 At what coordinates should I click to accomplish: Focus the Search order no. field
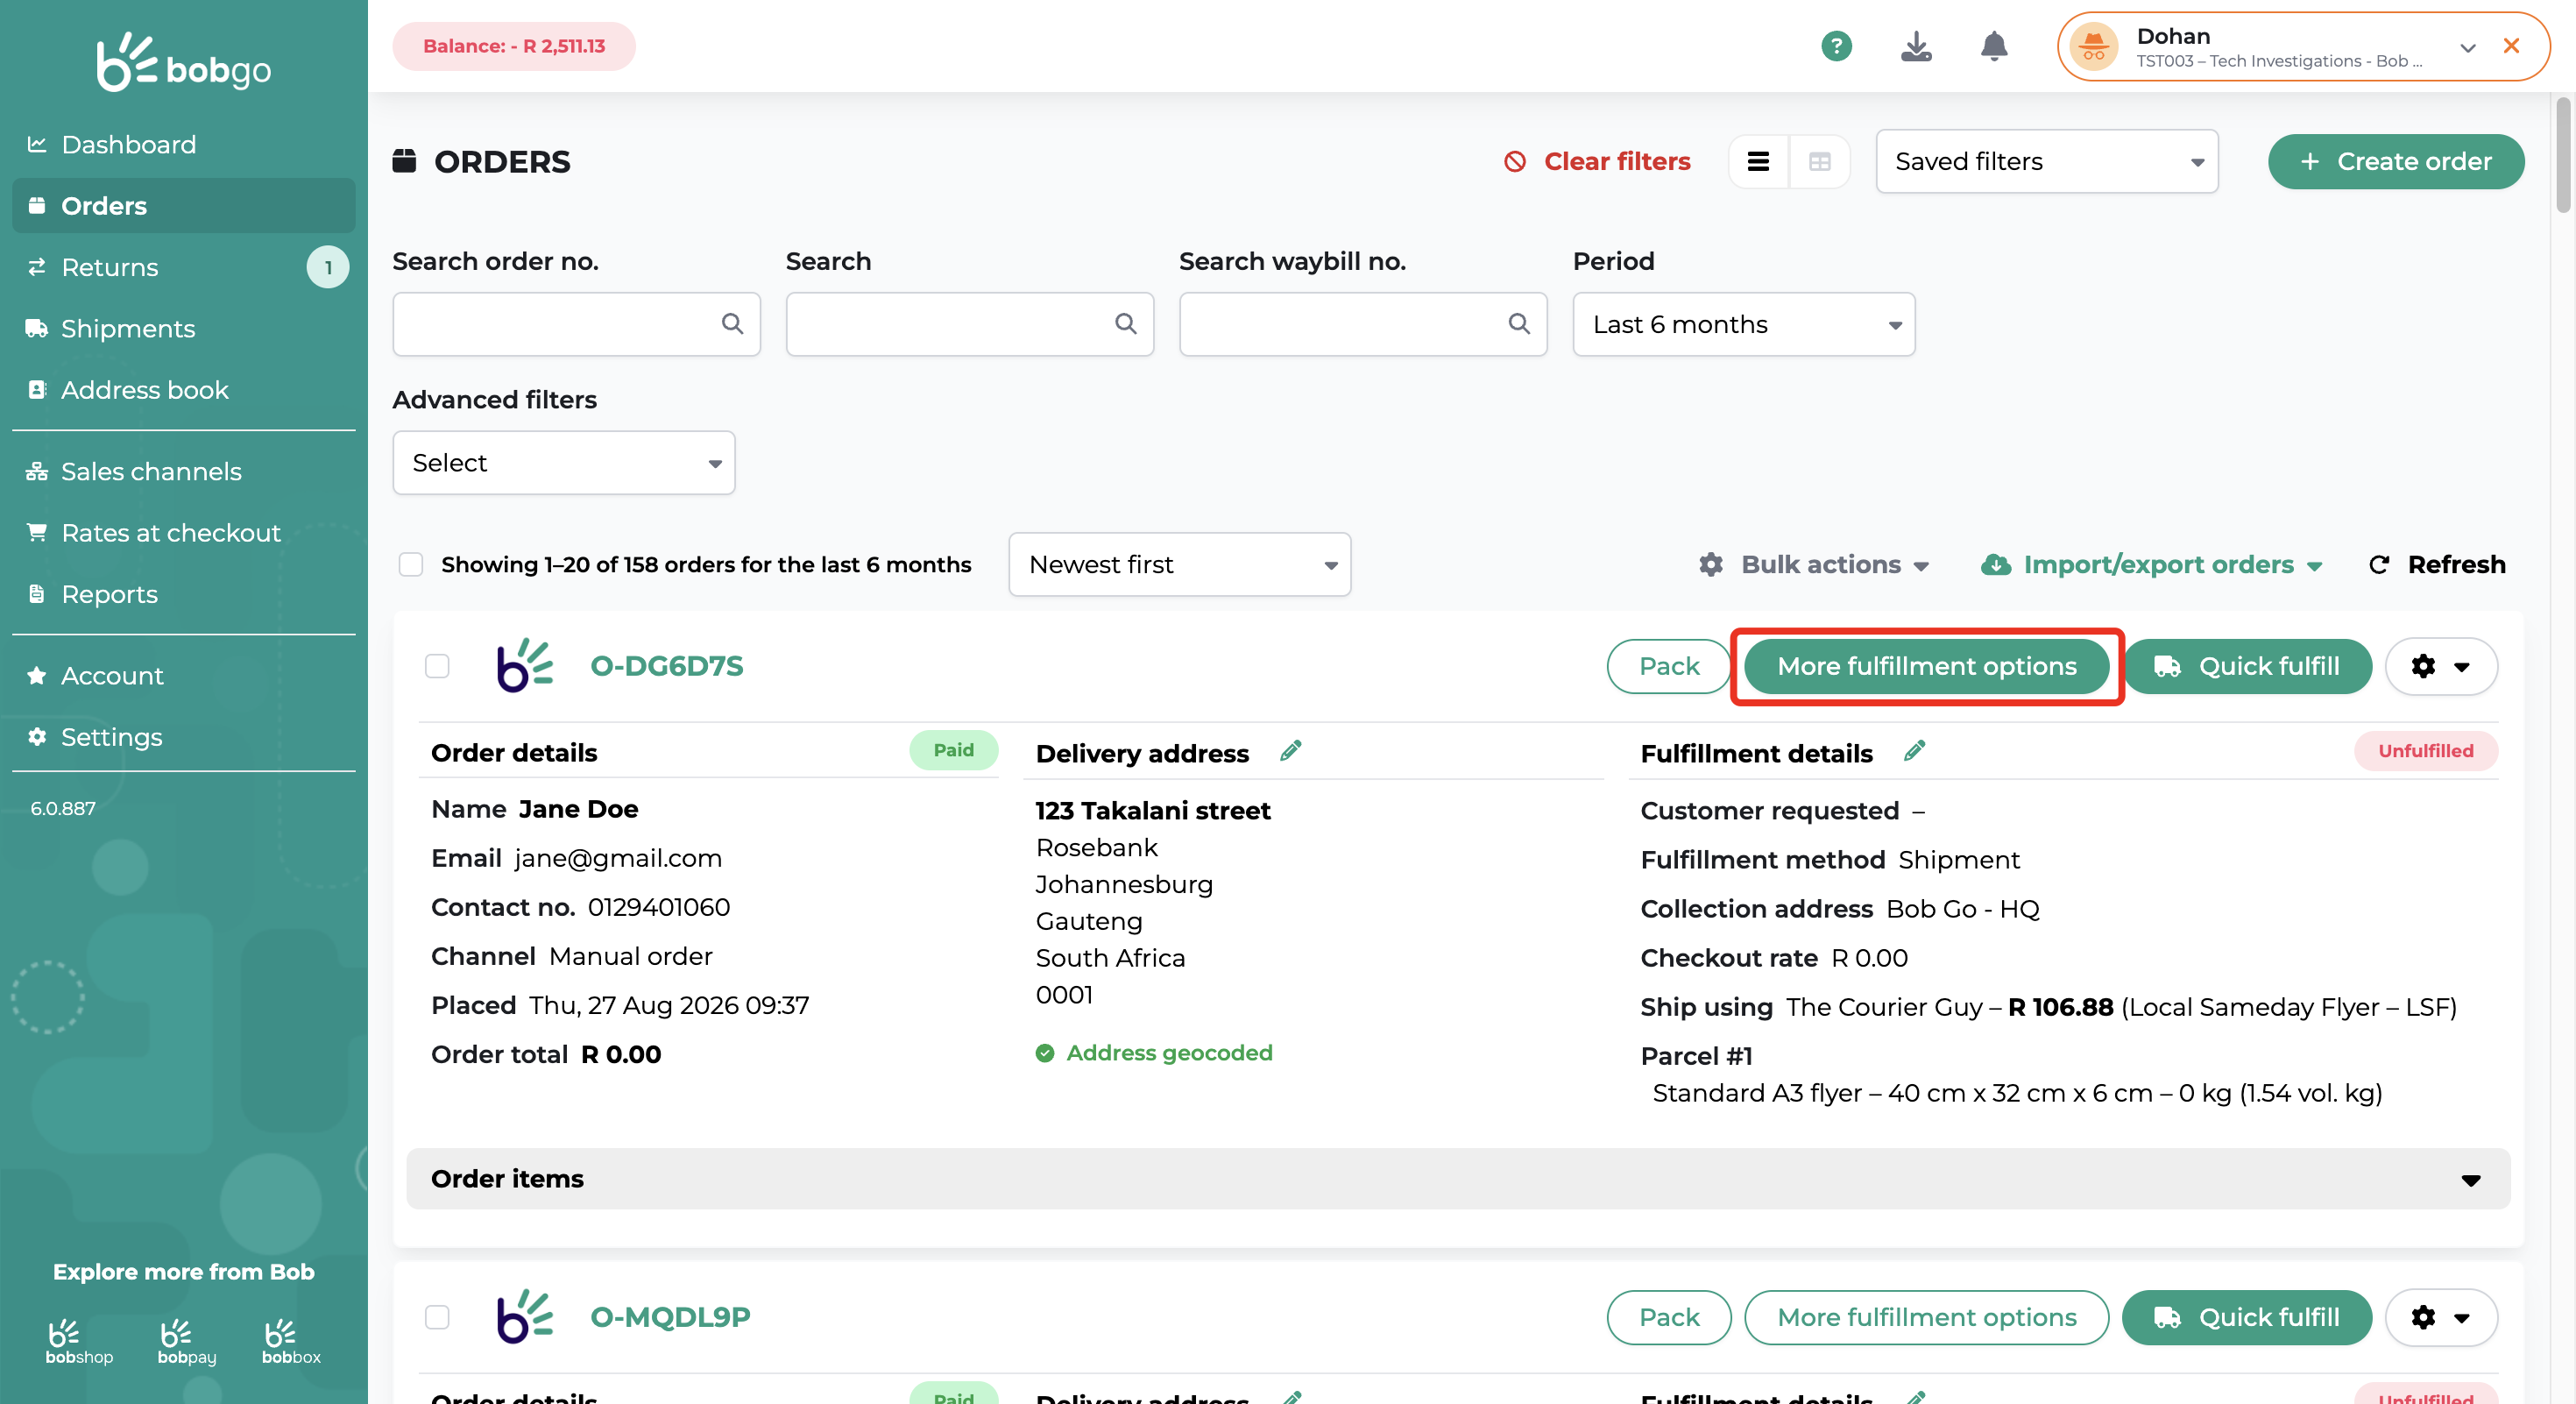click(576, 324)
